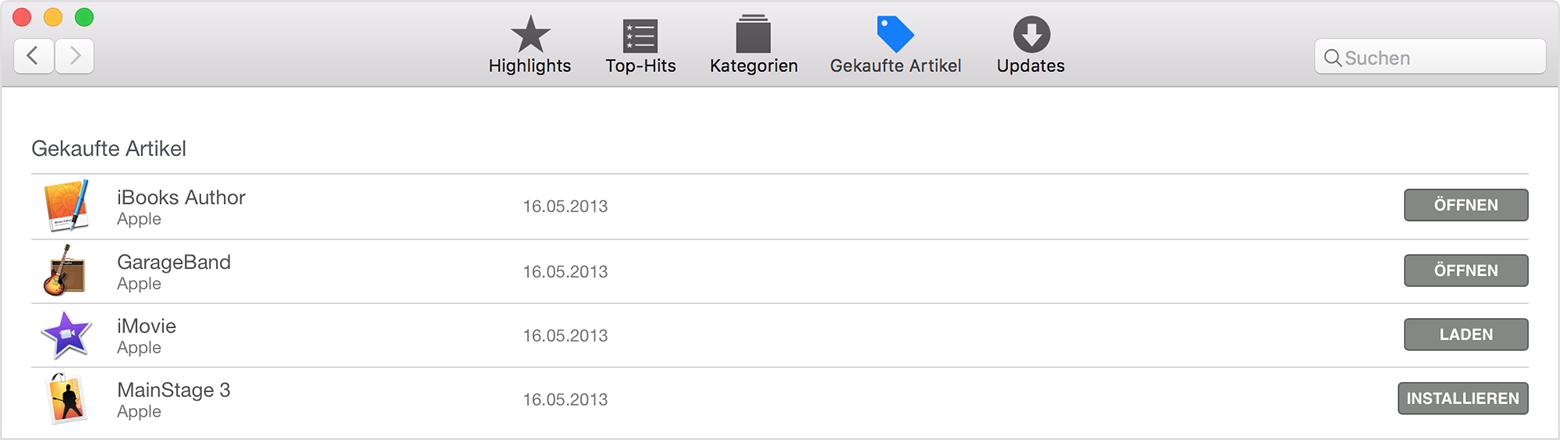This screenshot has height=440, width=1560.
Task: Click the iBooks Author app icon
Action: pyautogui.click(x=66, y=206)
